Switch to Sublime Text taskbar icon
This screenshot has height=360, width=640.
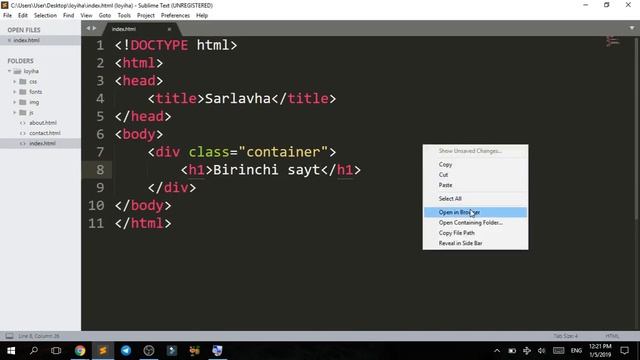point(103,351)
